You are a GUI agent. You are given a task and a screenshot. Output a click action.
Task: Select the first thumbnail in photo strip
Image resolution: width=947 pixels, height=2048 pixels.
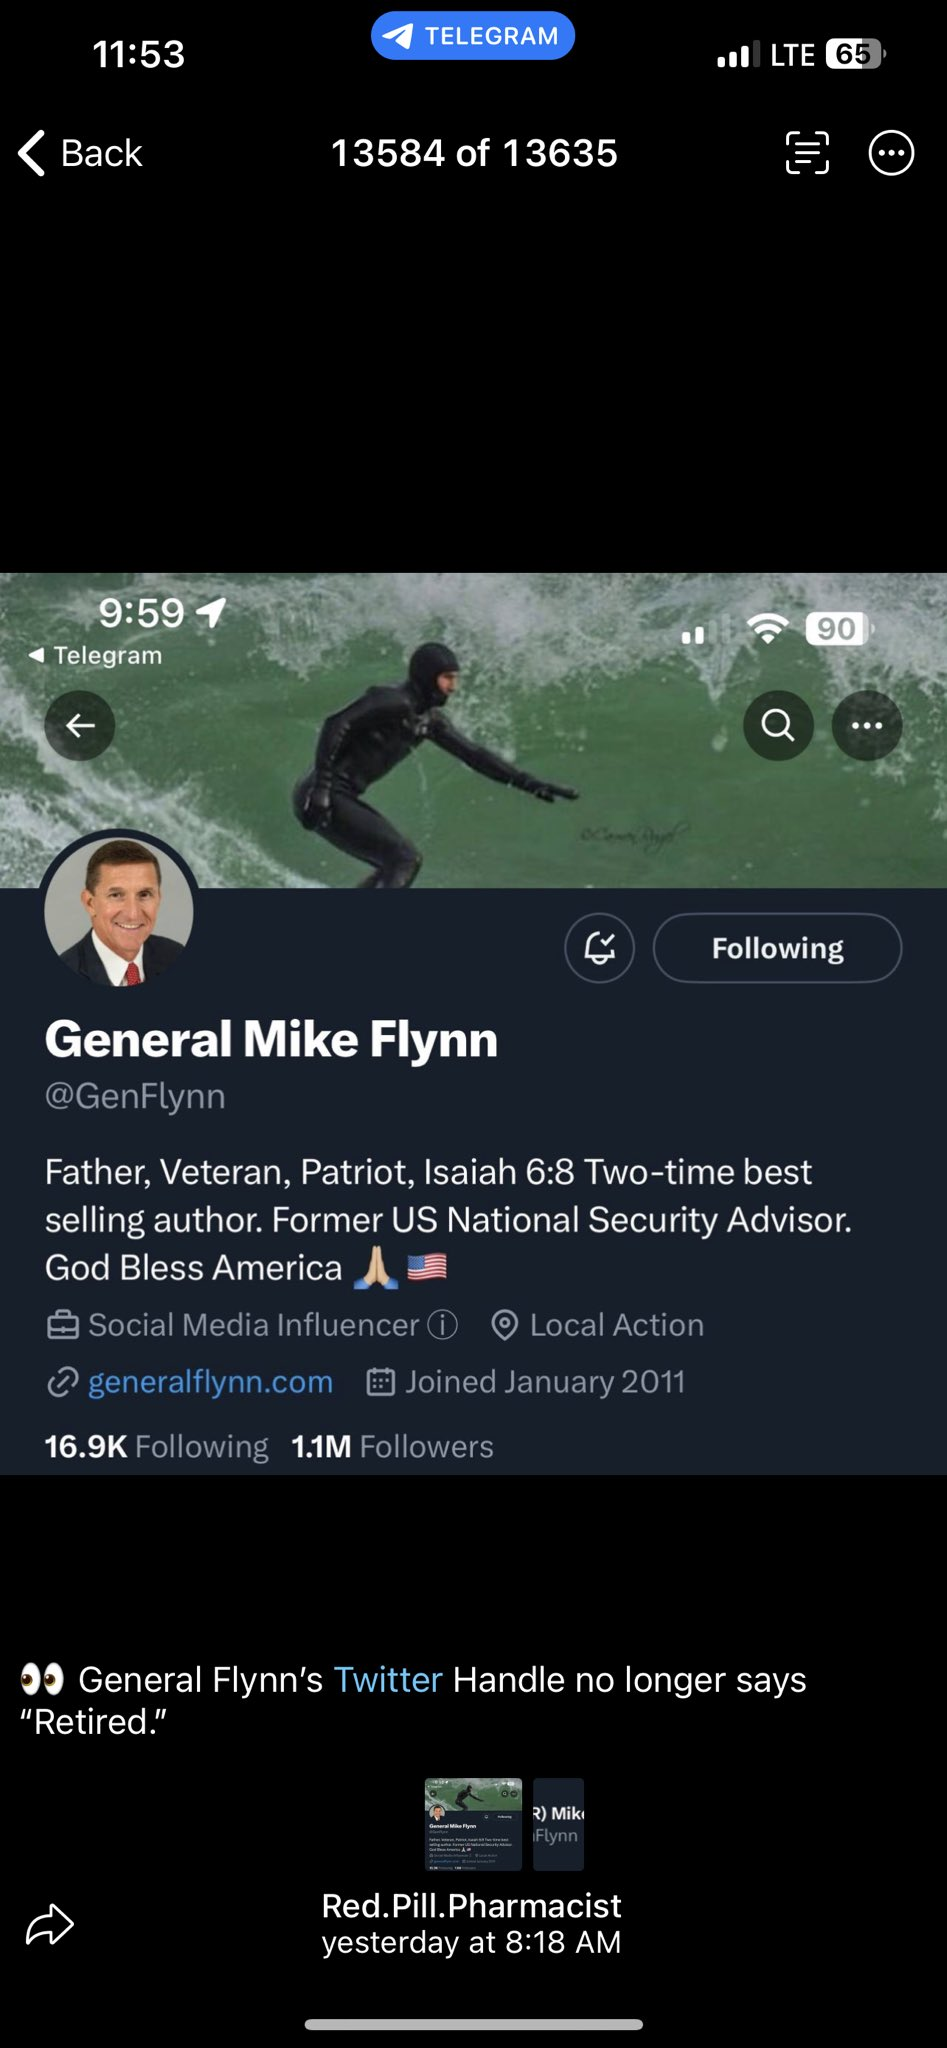point(473,1824)
